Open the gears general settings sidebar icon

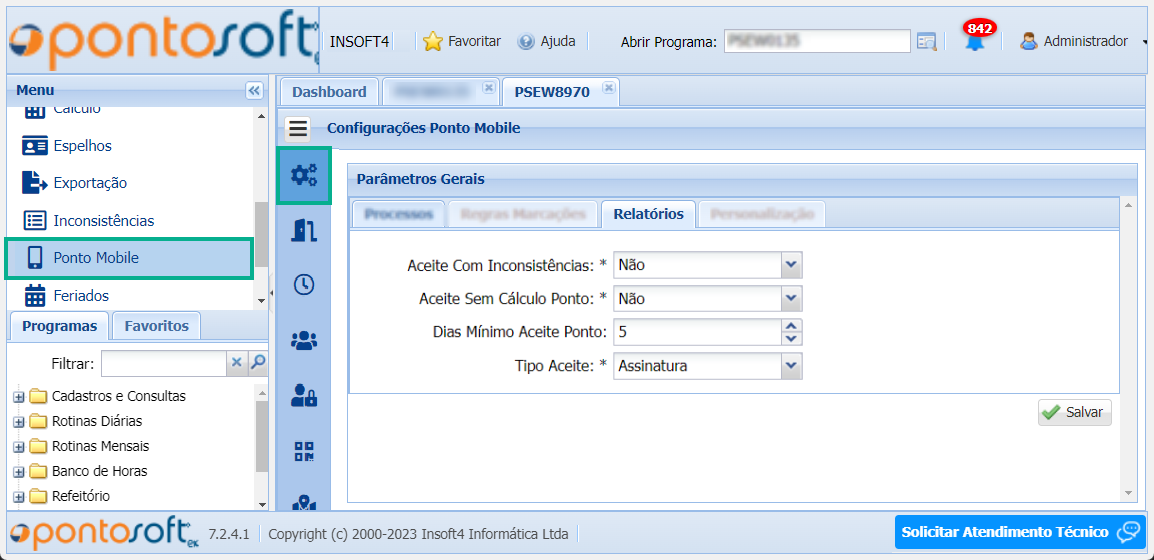tap(303, 175)
